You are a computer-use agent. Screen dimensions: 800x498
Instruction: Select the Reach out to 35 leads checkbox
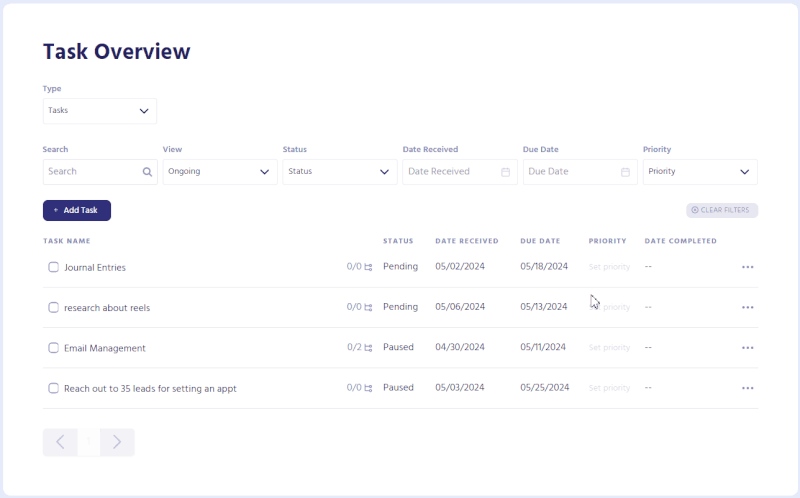(x=54, y=388)
